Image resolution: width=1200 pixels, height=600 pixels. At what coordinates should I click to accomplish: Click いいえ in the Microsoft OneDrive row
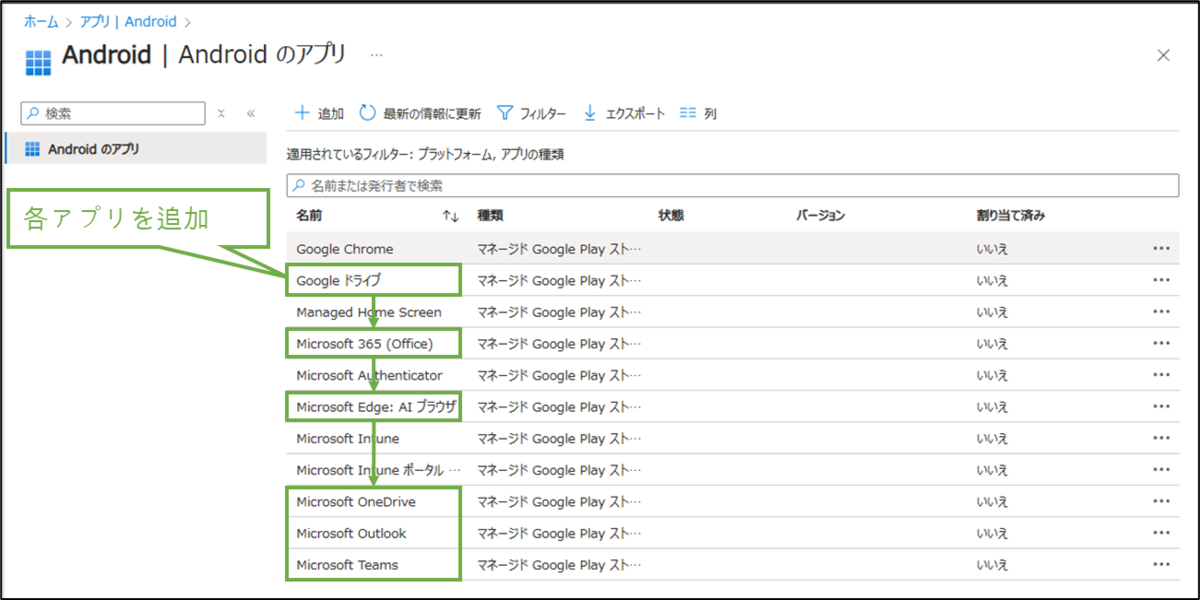click(x=992, y=502)
